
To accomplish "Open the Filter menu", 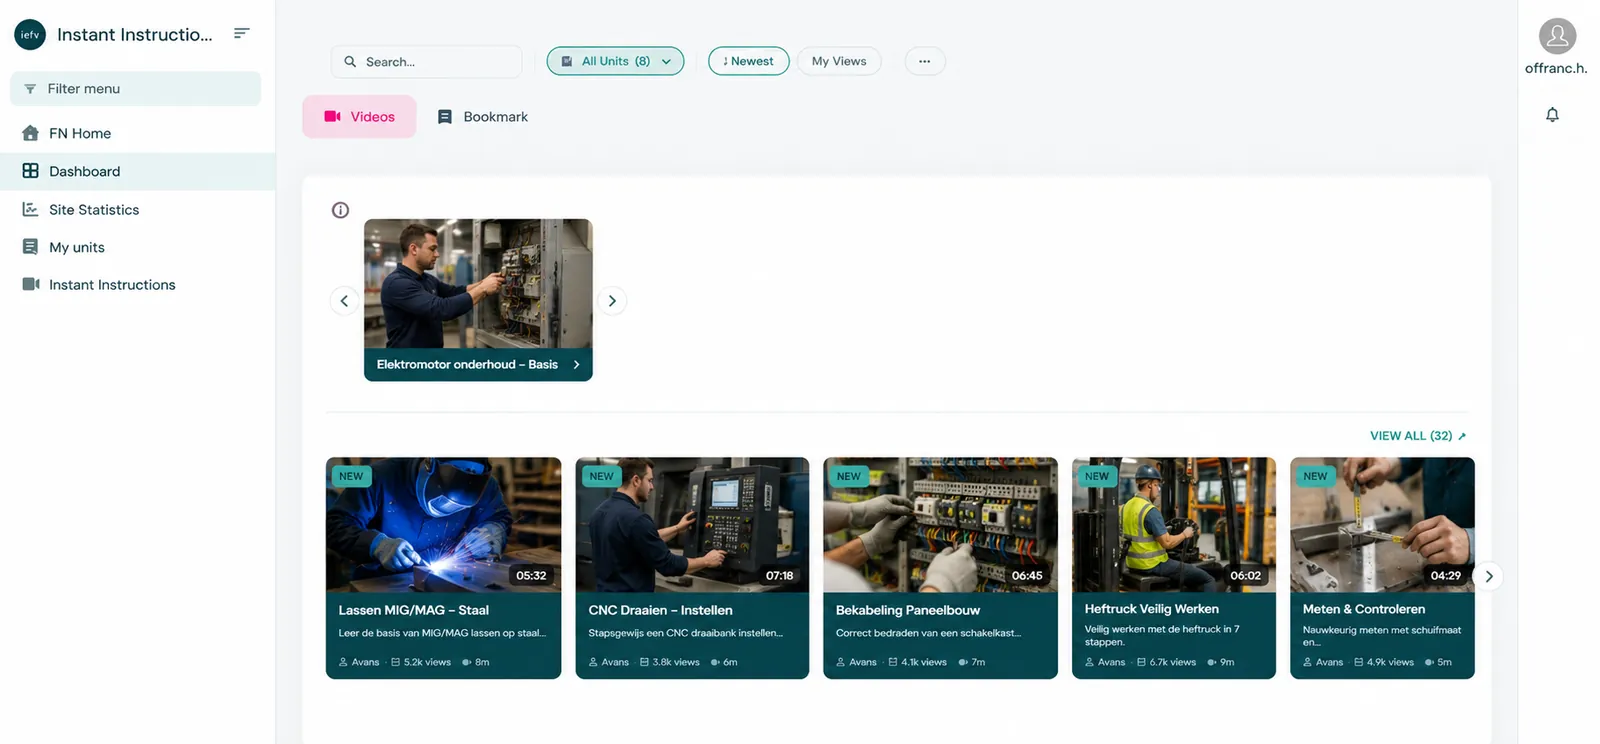I will click(136, 88).
